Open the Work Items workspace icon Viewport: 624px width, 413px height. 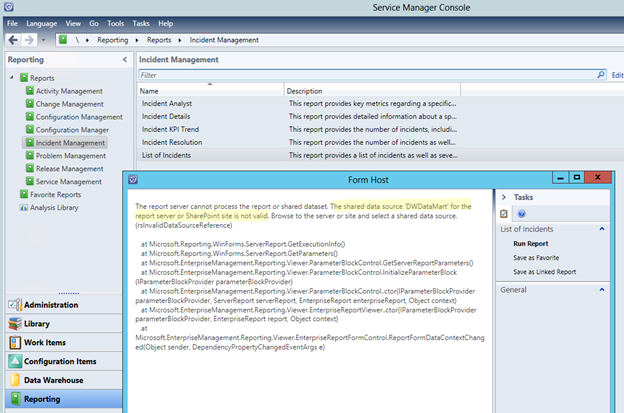15,343
